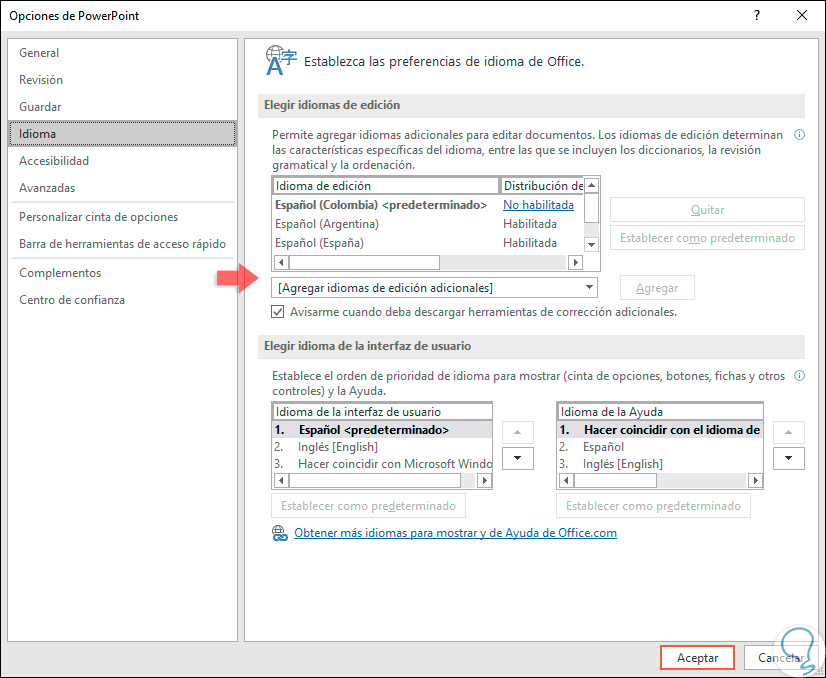Close the Opciones de PowerPoint dialog
This screenshot has height=678, width=826.
tap(802, 15)
